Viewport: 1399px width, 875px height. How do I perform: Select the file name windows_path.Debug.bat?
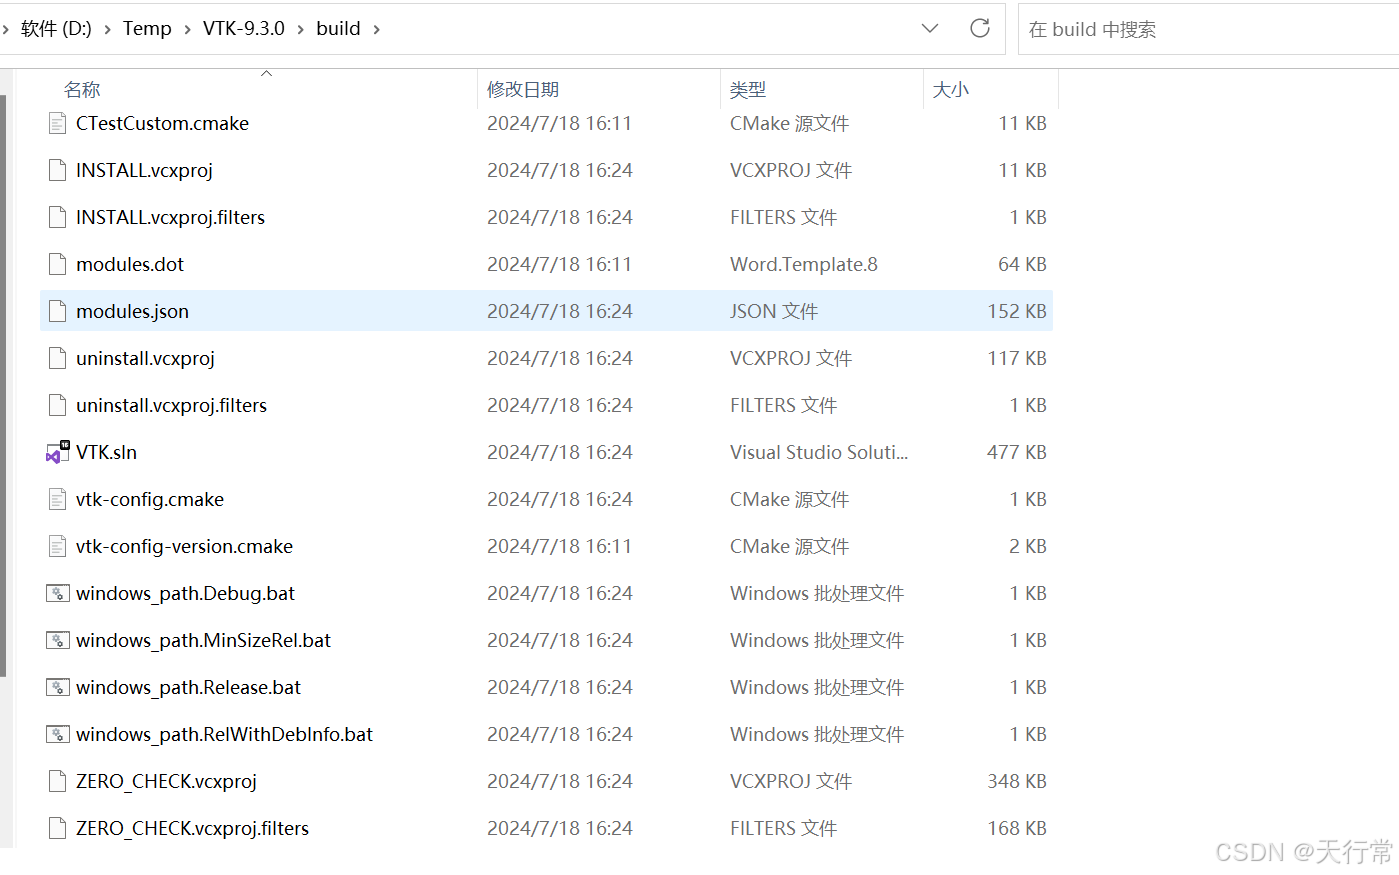coord(185,593)
